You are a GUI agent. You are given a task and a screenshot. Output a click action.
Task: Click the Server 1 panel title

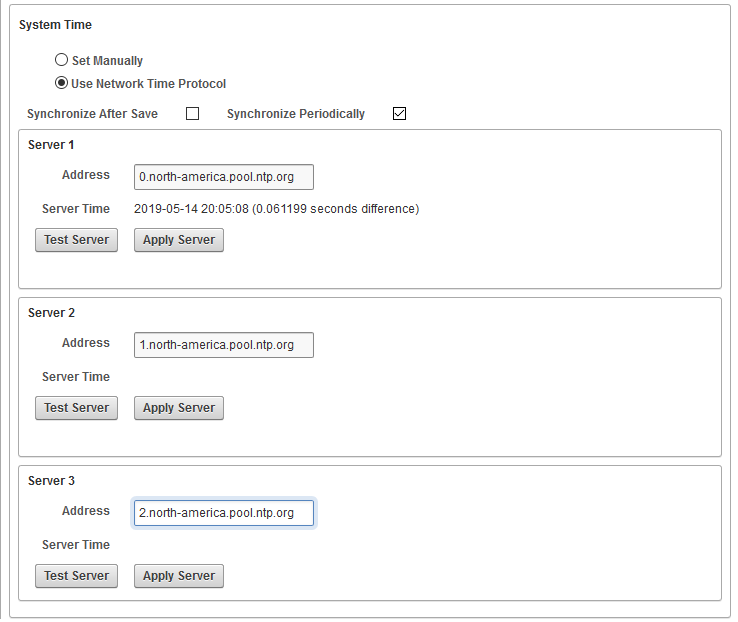pyautogui.click(x=51, y=145)
